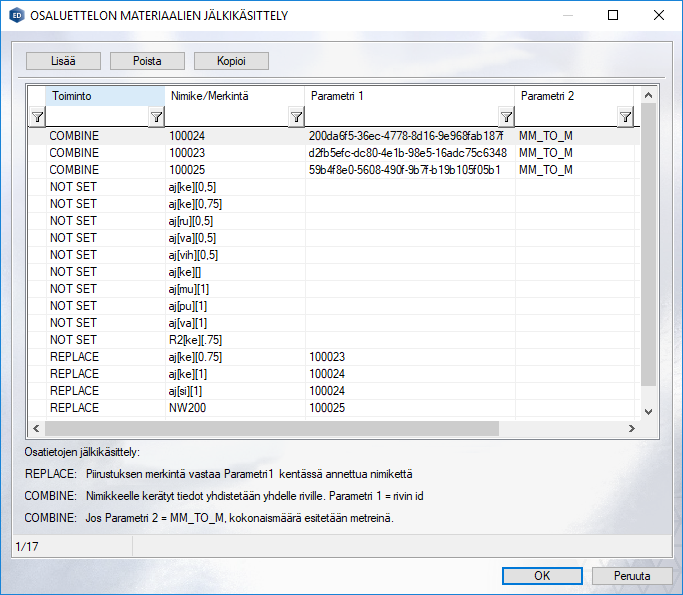Click the Parametri 1 column header
This screenshot has height=595, width=683.
[409, 96]
